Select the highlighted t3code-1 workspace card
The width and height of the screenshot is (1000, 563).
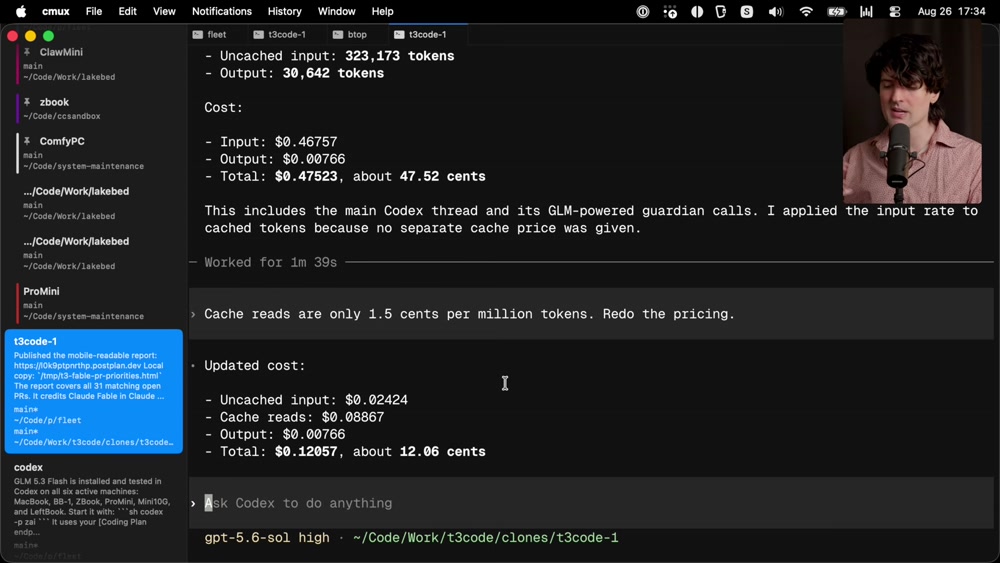[x=94, y=391]
